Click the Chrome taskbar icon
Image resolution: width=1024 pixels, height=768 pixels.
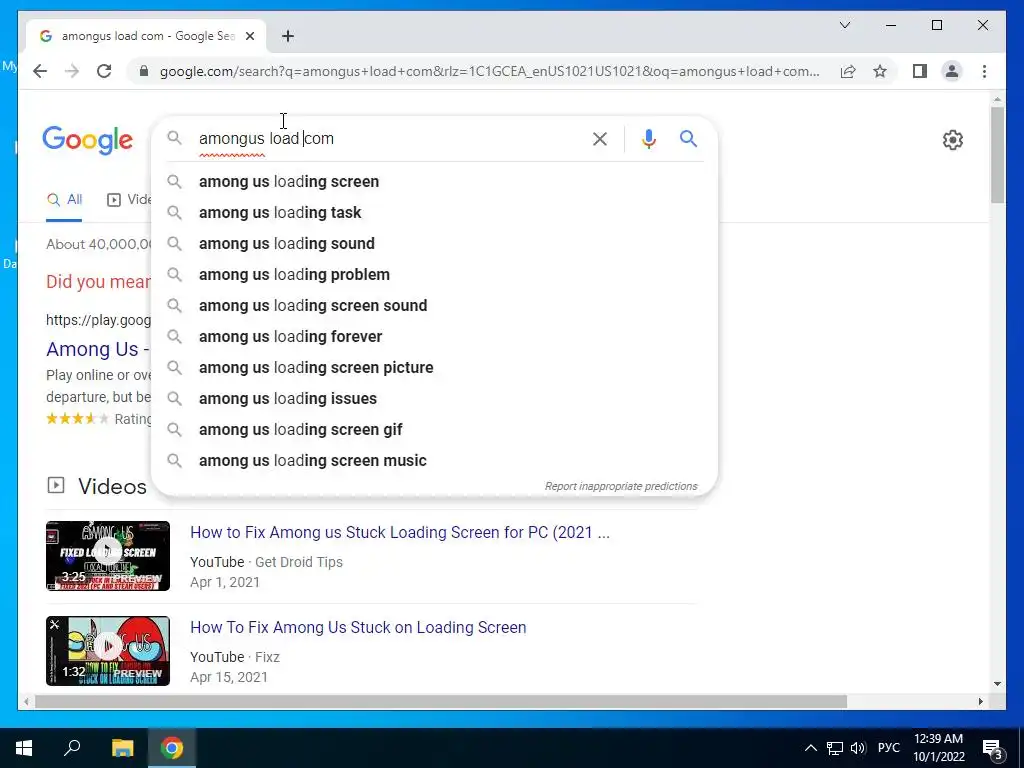tap(172, 748)
